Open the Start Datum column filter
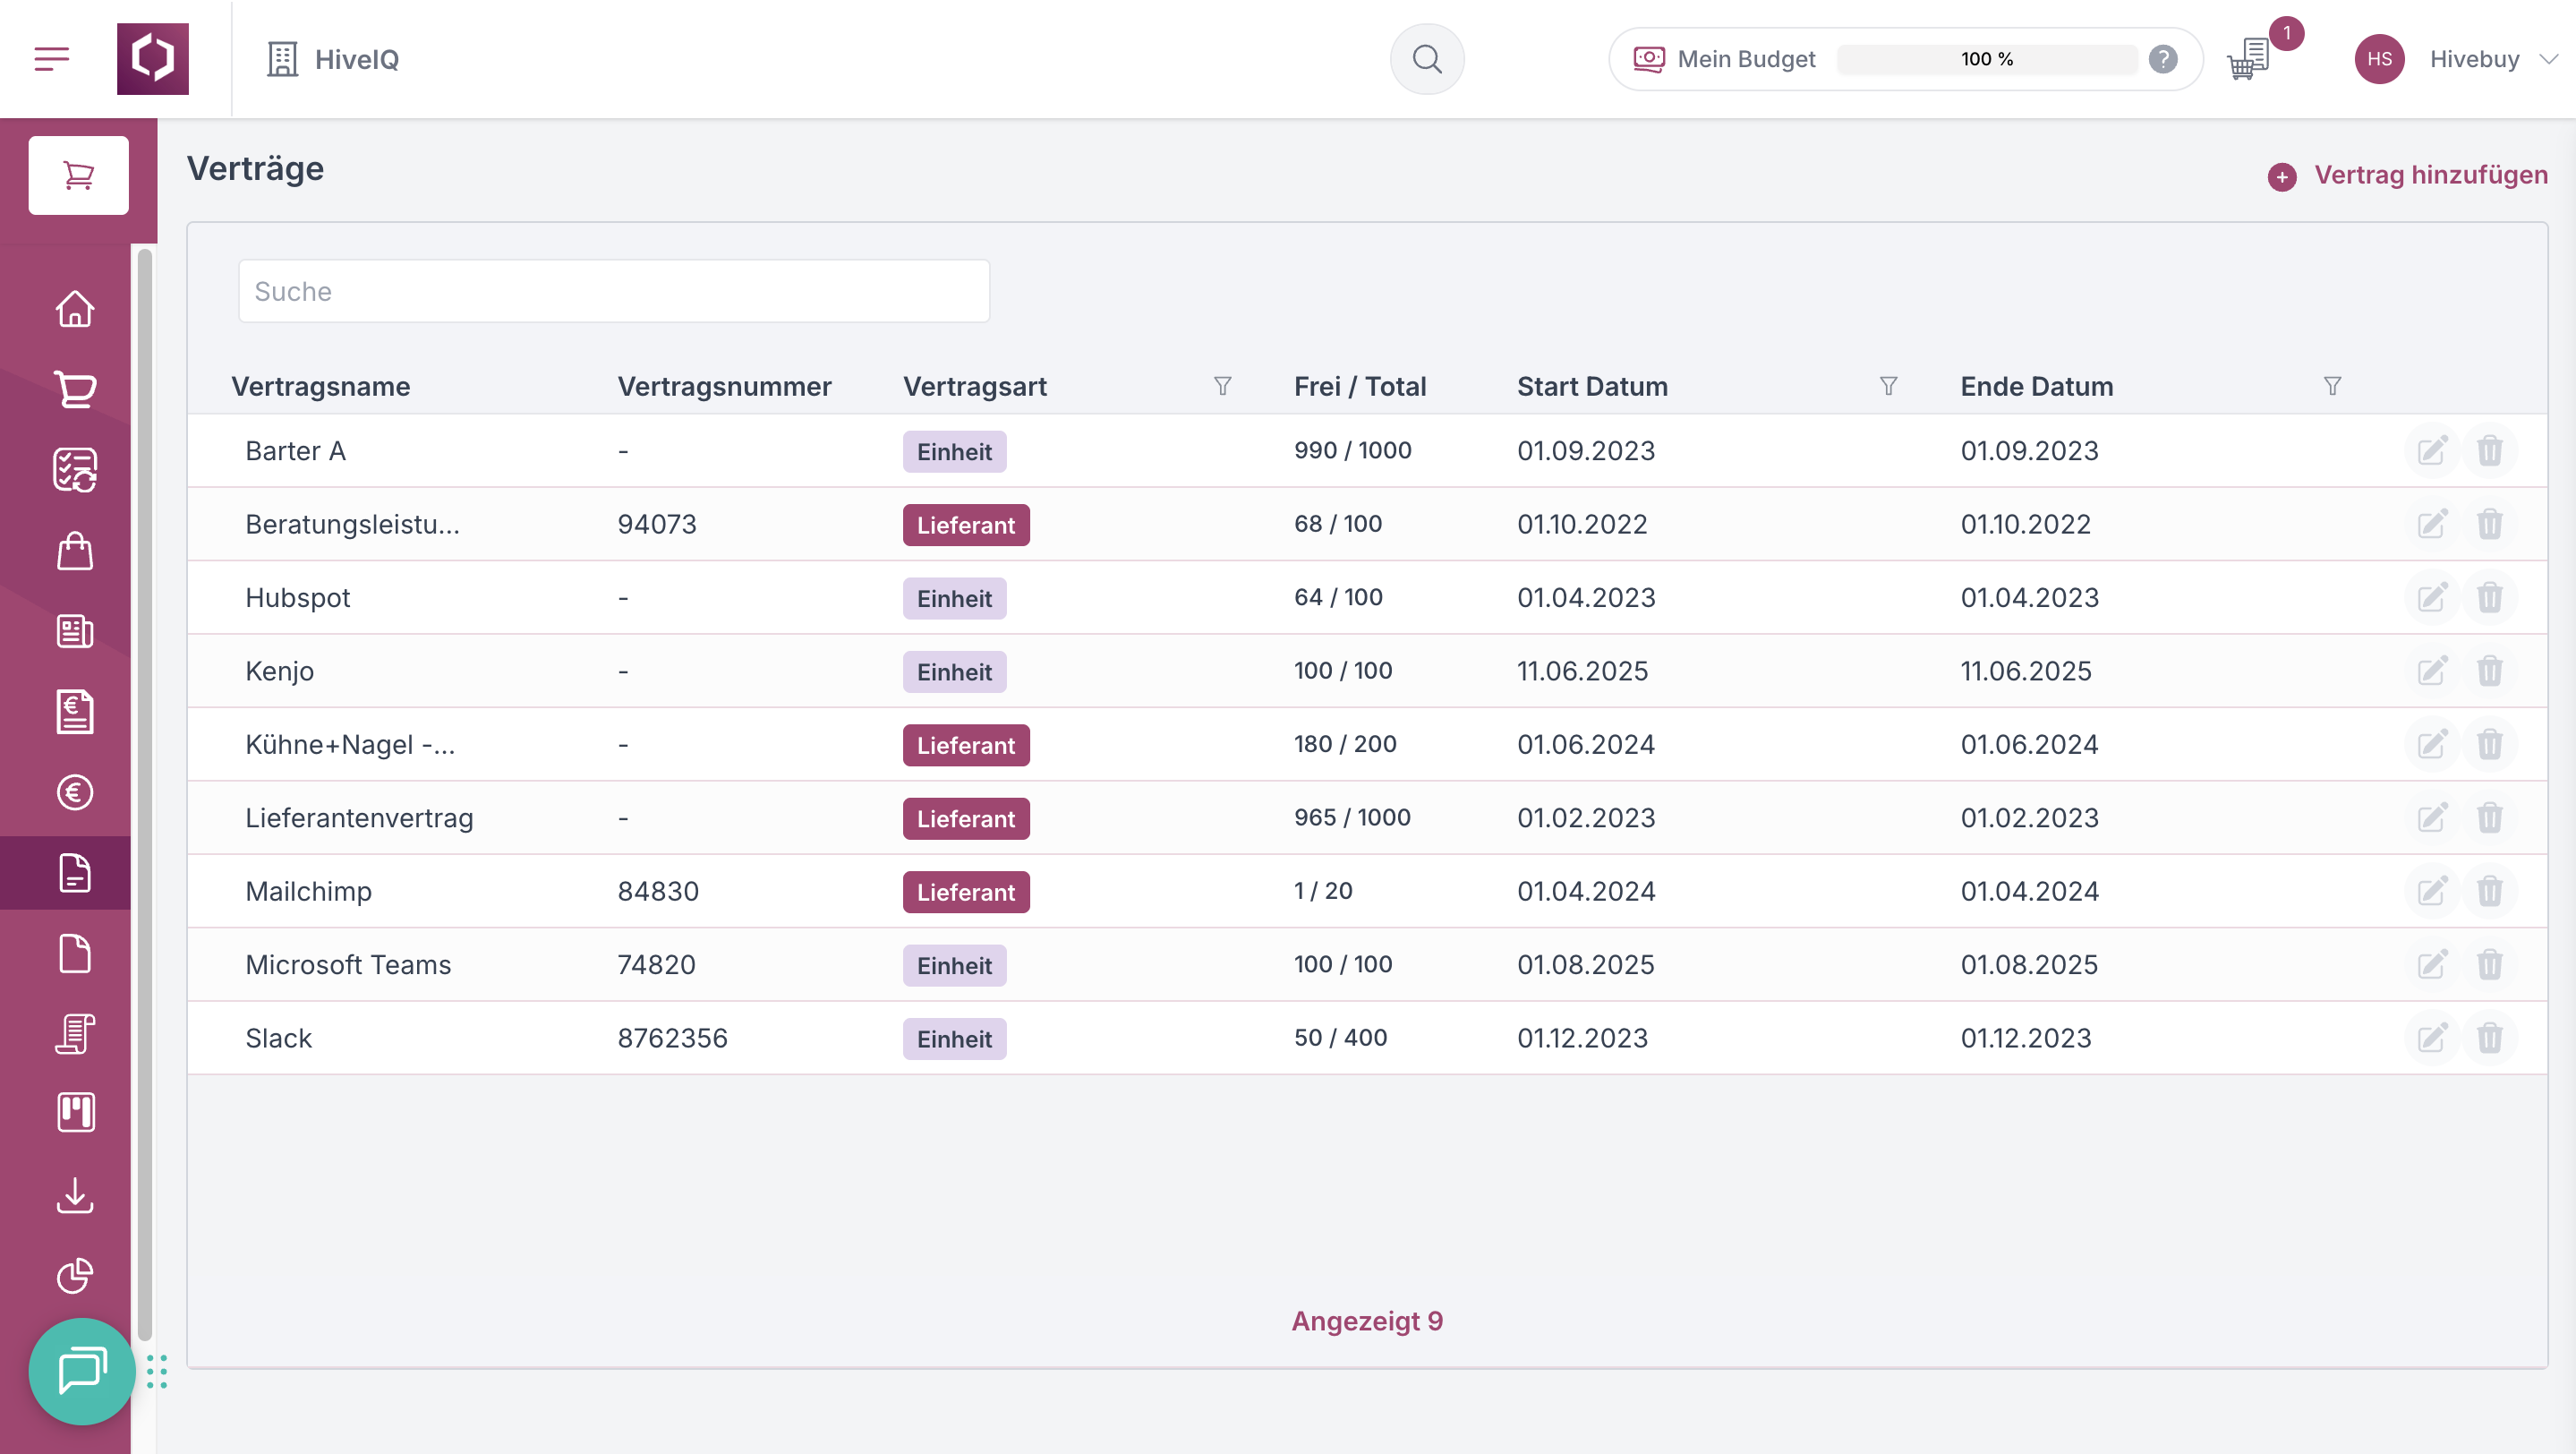This screenshot has width=2576, height=1454. 1888,386
